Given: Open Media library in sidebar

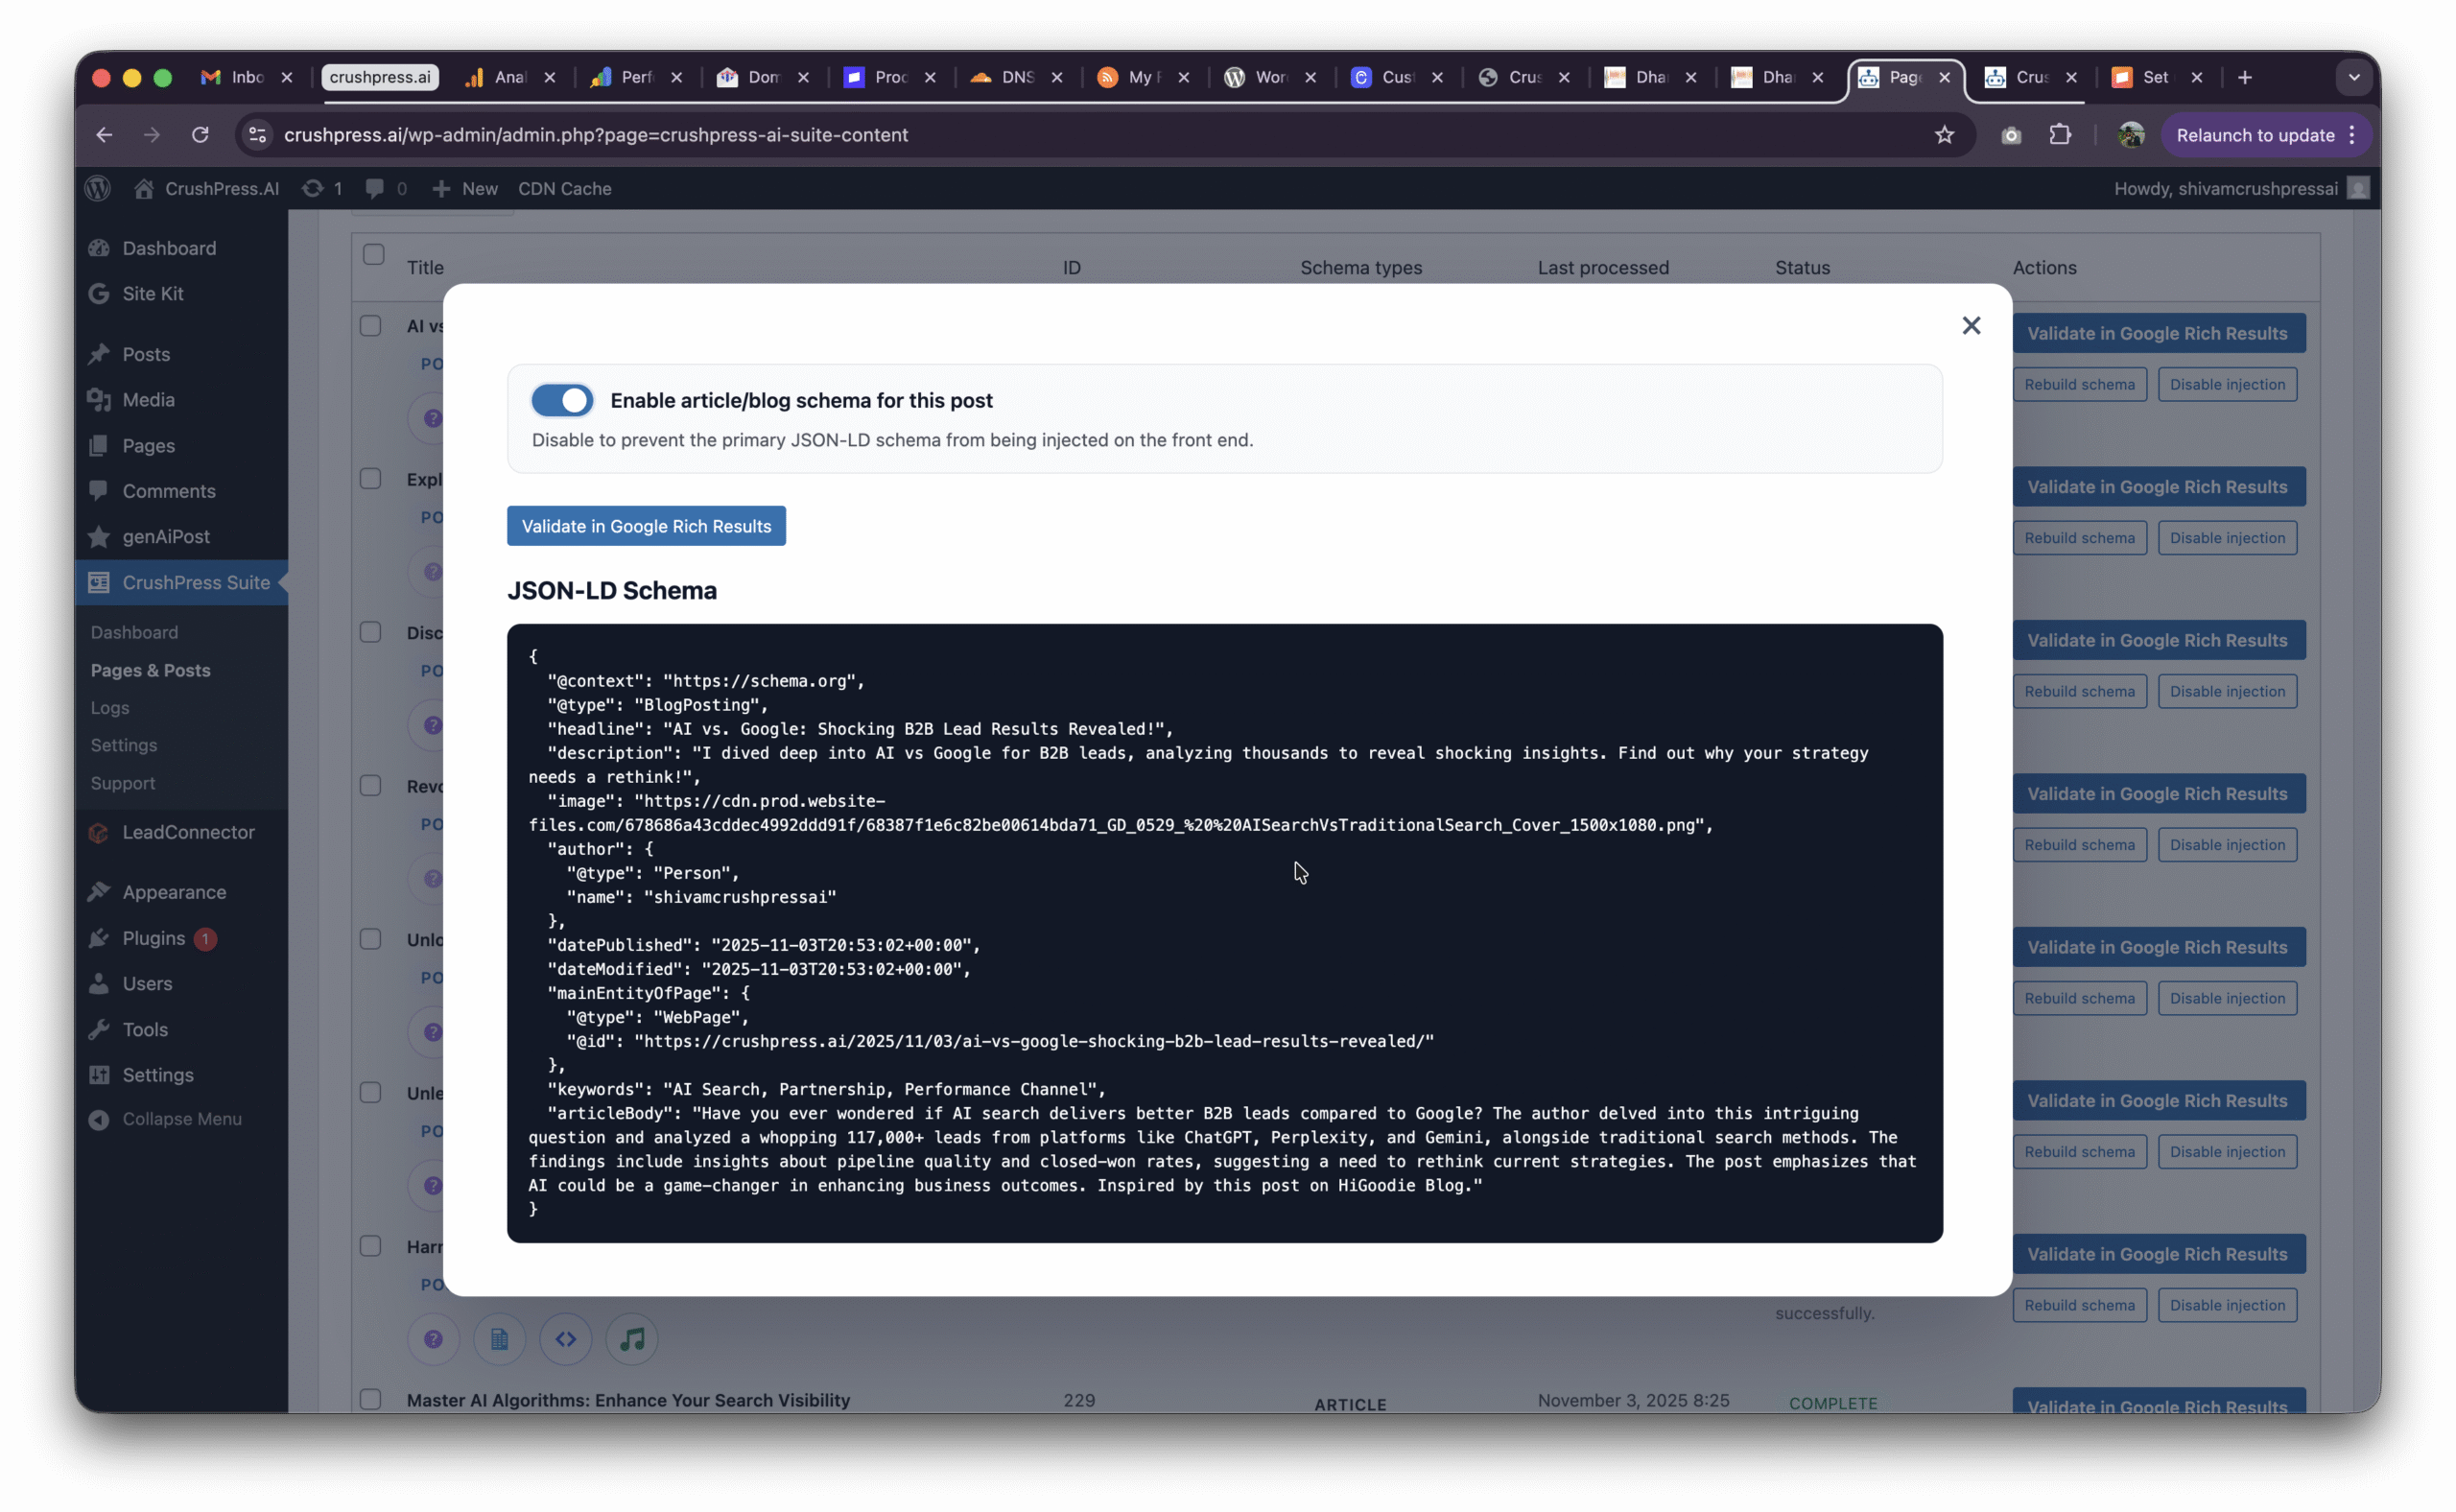Looking at the screenshot, I should [148, 399].
